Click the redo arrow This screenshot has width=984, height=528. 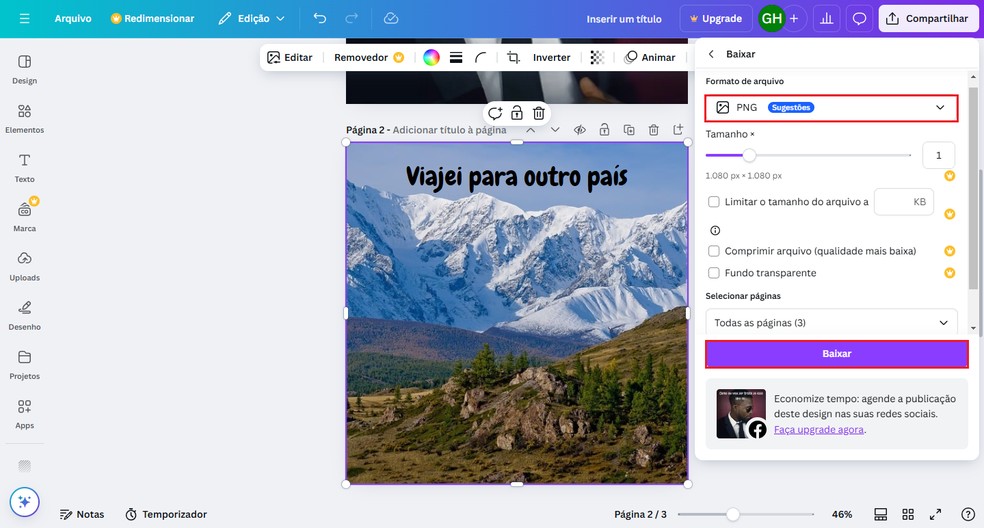pos(351,18)
